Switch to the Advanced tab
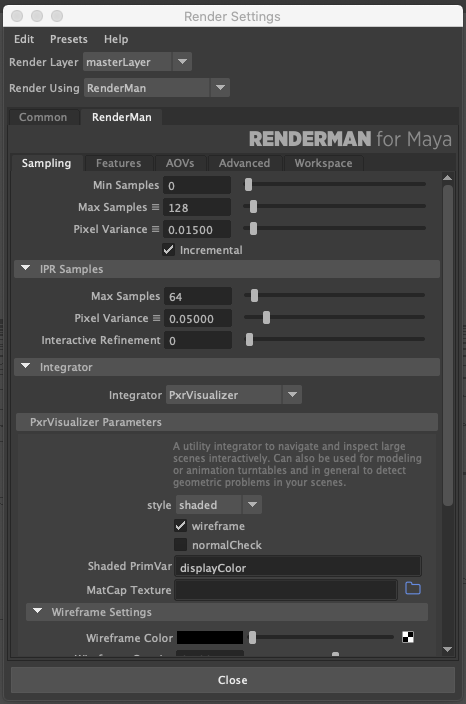466x704 pixels. coord(244,163)
